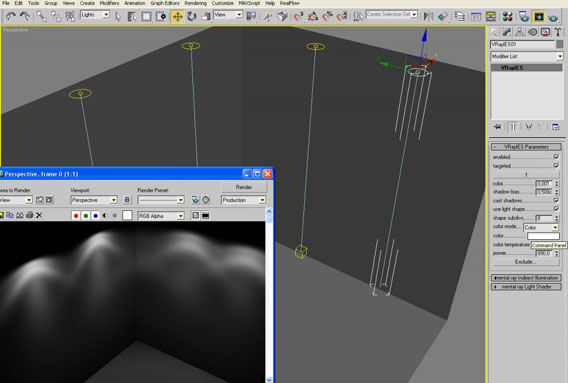The image size is (568, 383).
Task: Click the white swatch in render window
Action: click(x=127, y=215)
